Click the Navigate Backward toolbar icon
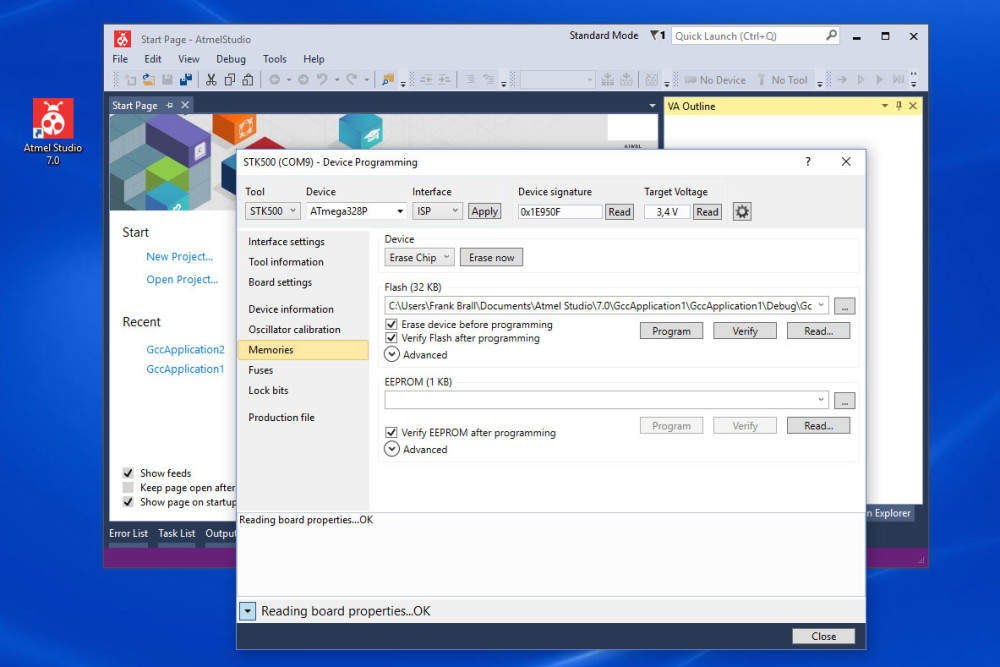 pos(275,79)
